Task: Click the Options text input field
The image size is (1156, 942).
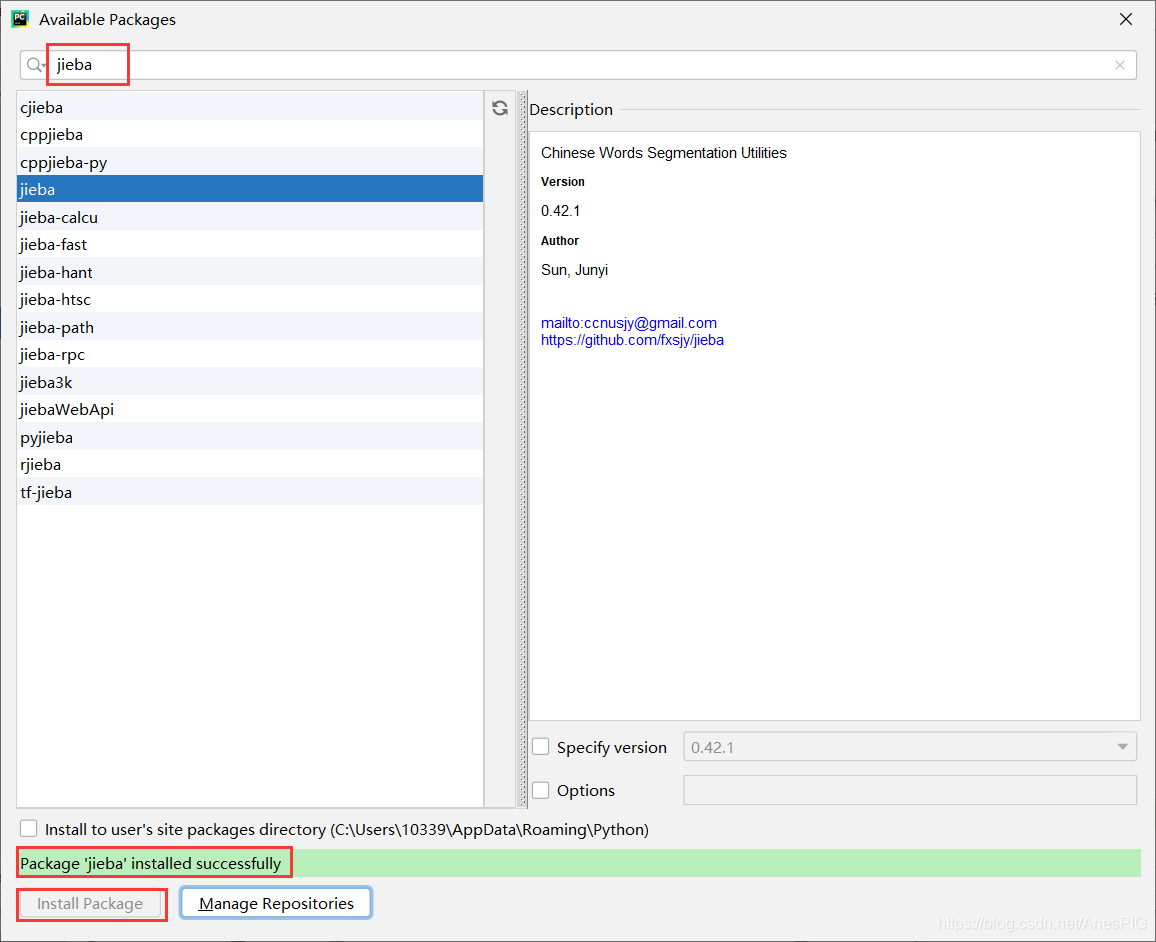Action: coord(910,790)
